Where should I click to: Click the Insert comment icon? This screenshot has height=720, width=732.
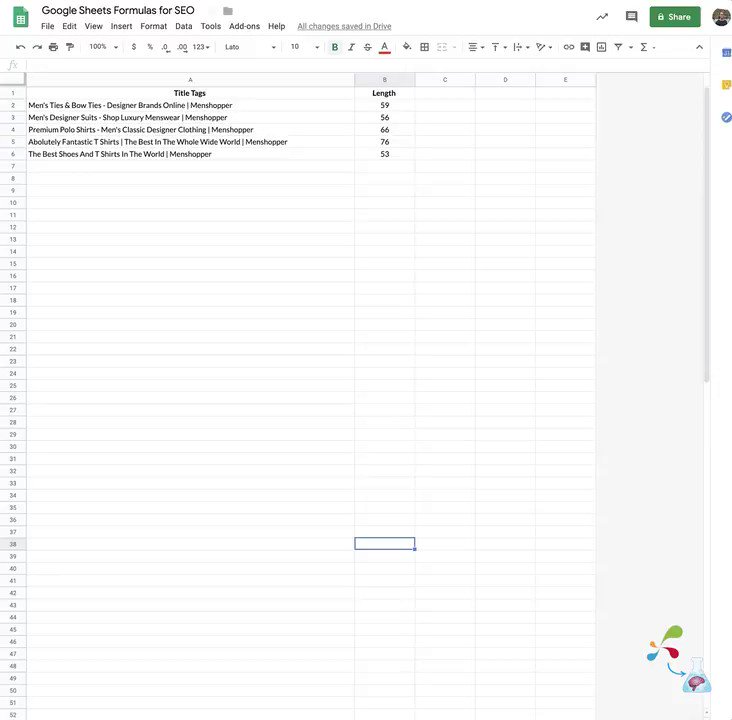coord(585,47)
